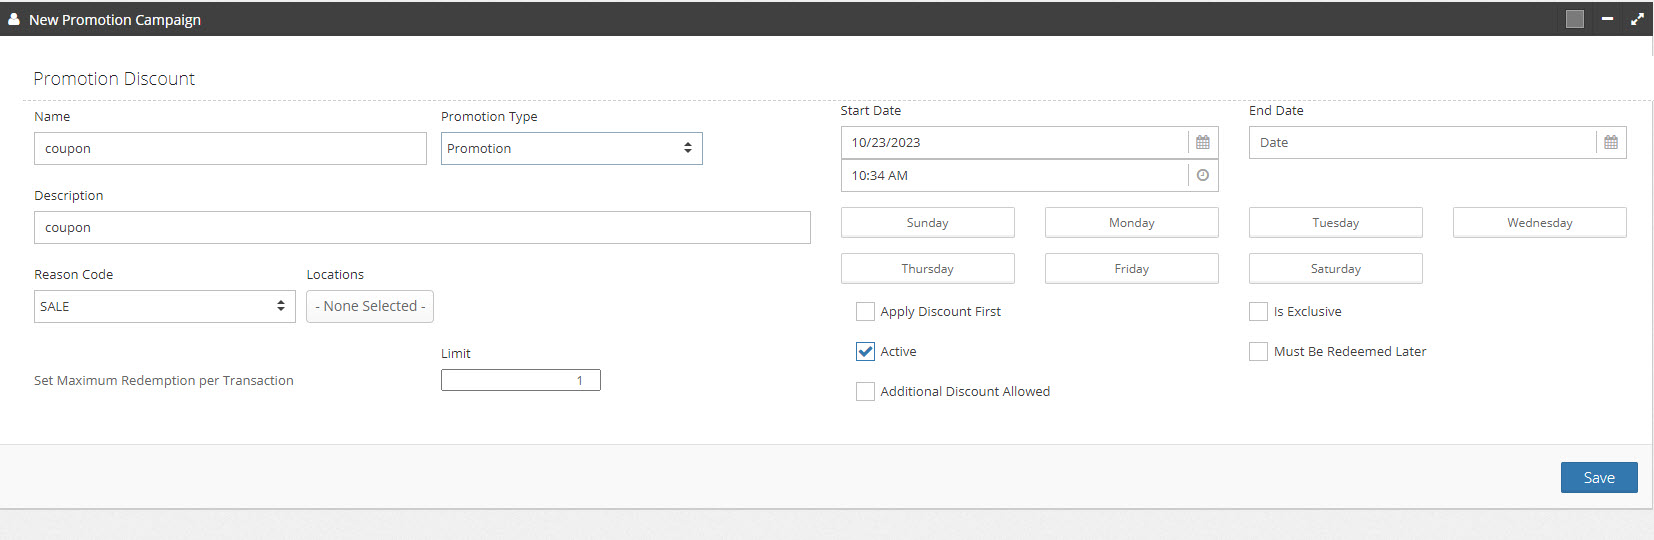Image resolution: width=1654 pixels, height=540 pixels.
Task: Click the Limit number field
Action: coord(521,380)
